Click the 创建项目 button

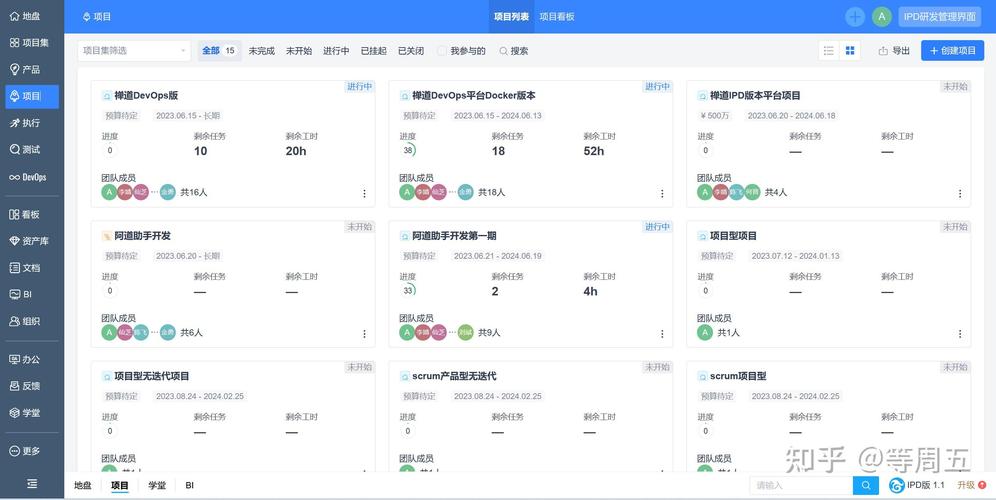pos(952,51)
